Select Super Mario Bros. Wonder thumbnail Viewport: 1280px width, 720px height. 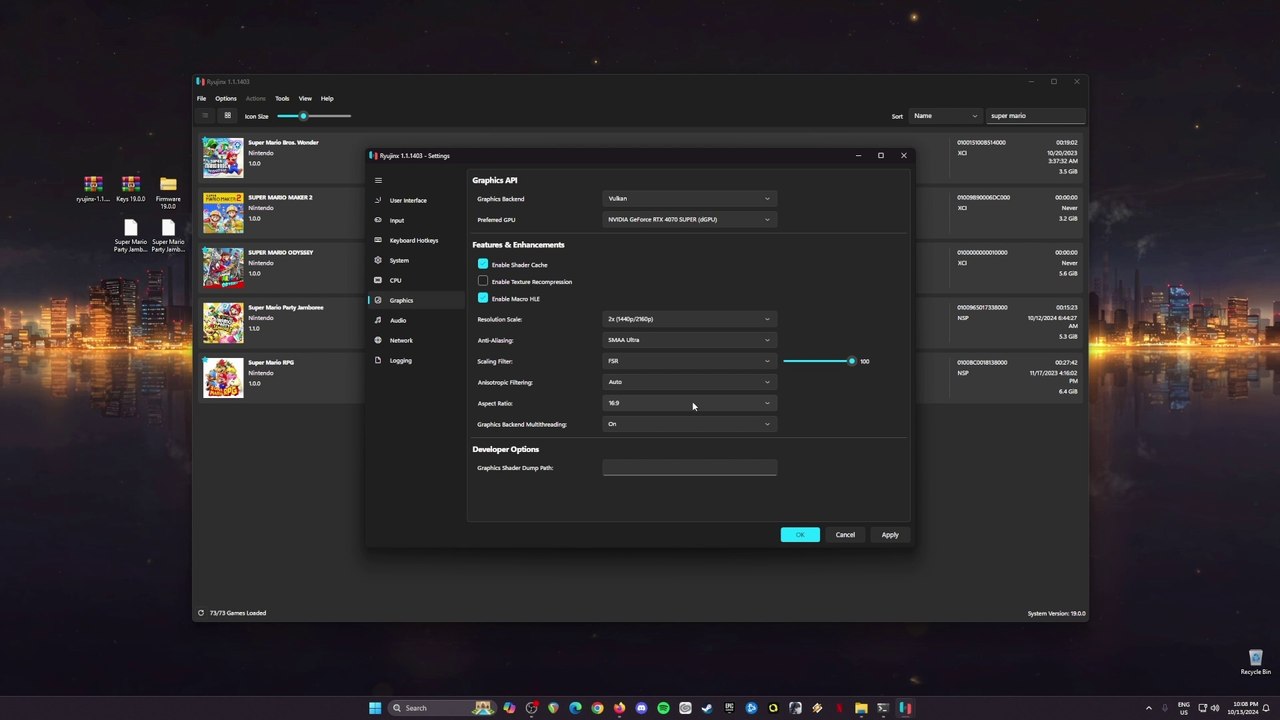[x=223, y=158]
